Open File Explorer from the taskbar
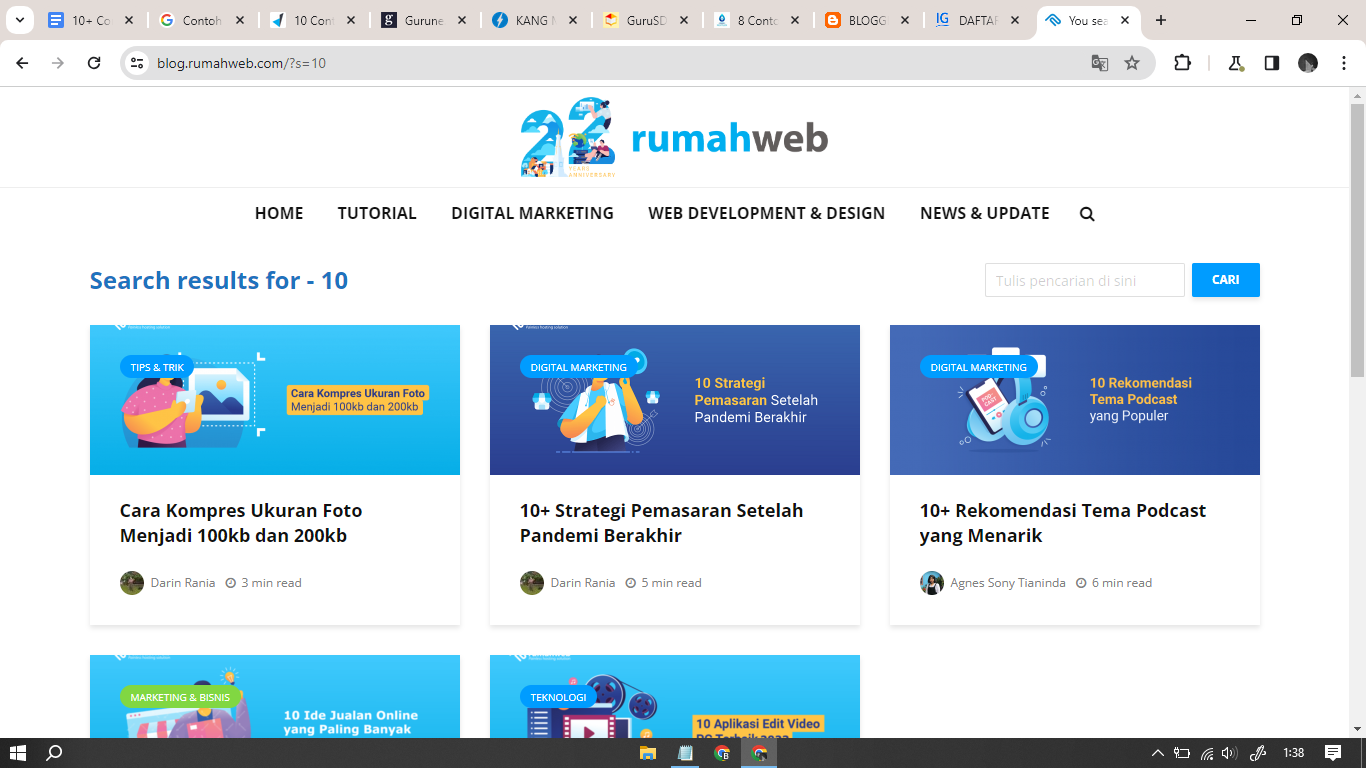1366x768 pixels. pyautogui.click(x=648, y=753)
